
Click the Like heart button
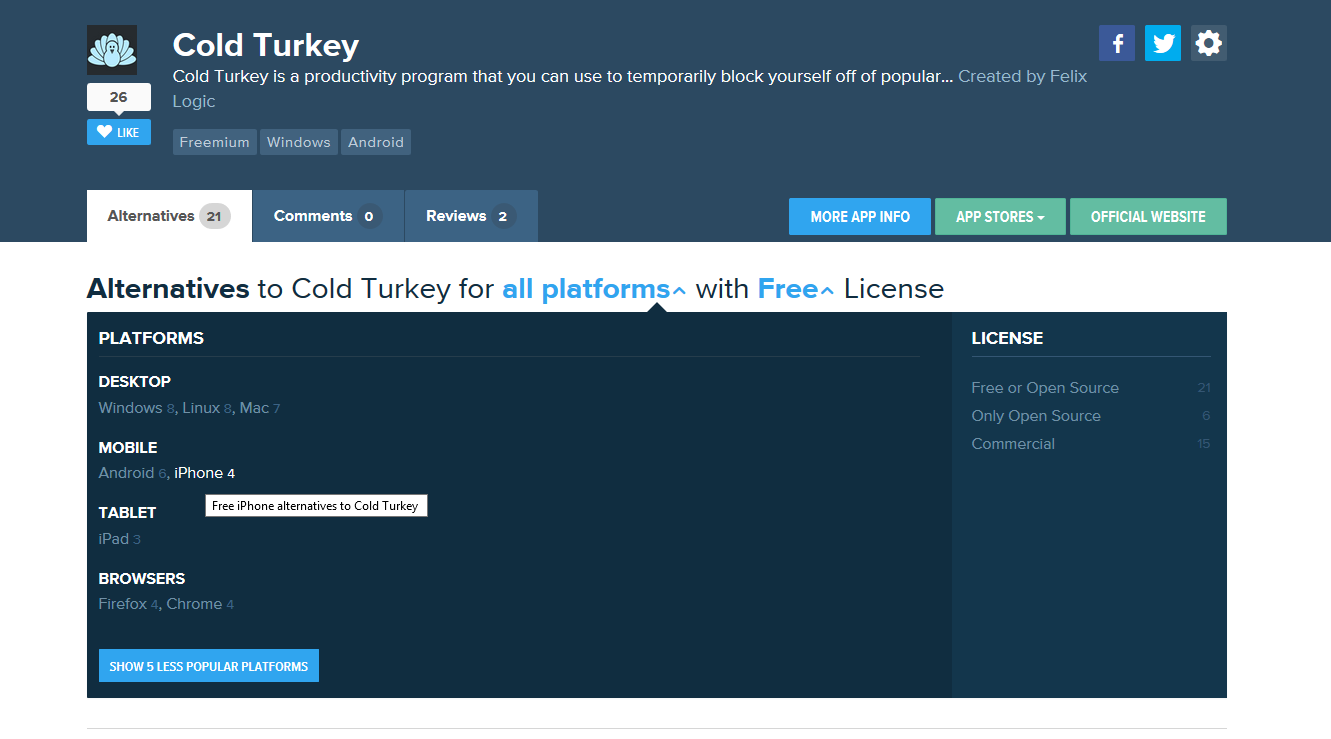coord(119,132)
